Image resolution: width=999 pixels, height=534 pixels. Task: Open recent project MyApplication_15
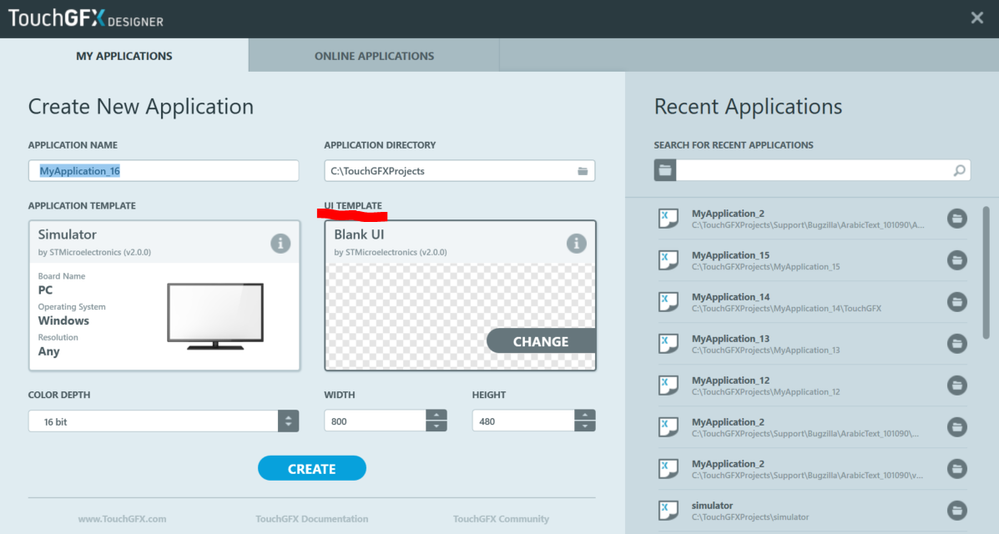coord(812,260)
